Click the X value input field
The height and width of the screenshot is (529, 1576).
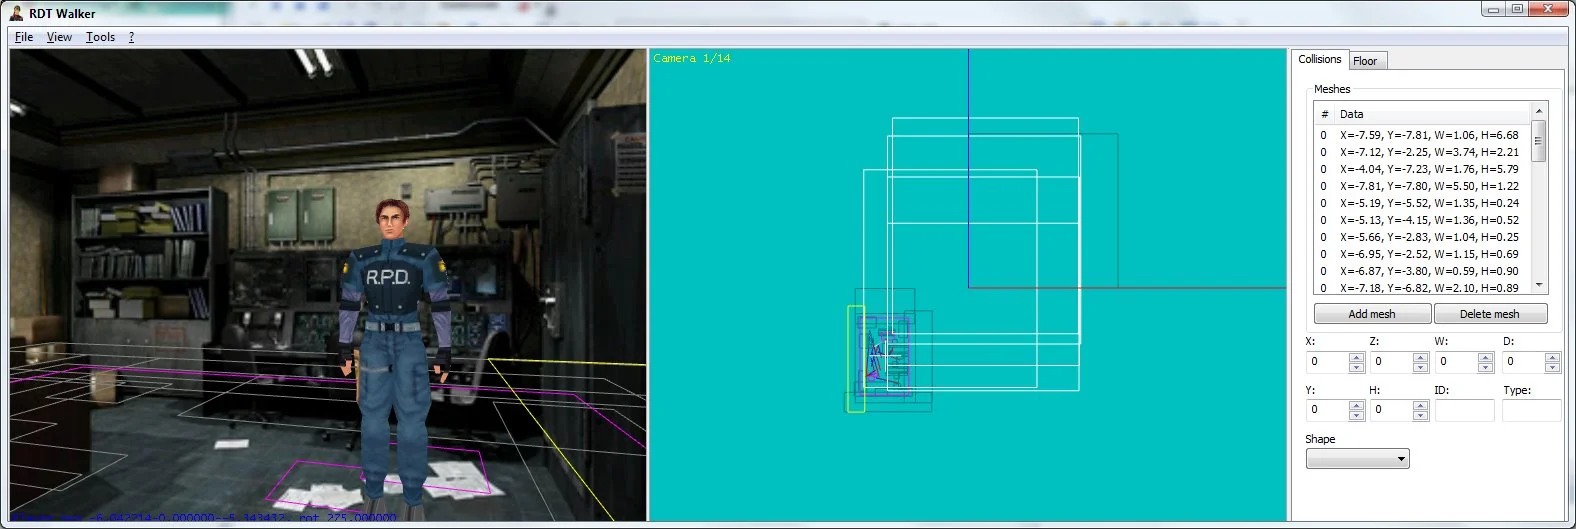point(1327,362)
